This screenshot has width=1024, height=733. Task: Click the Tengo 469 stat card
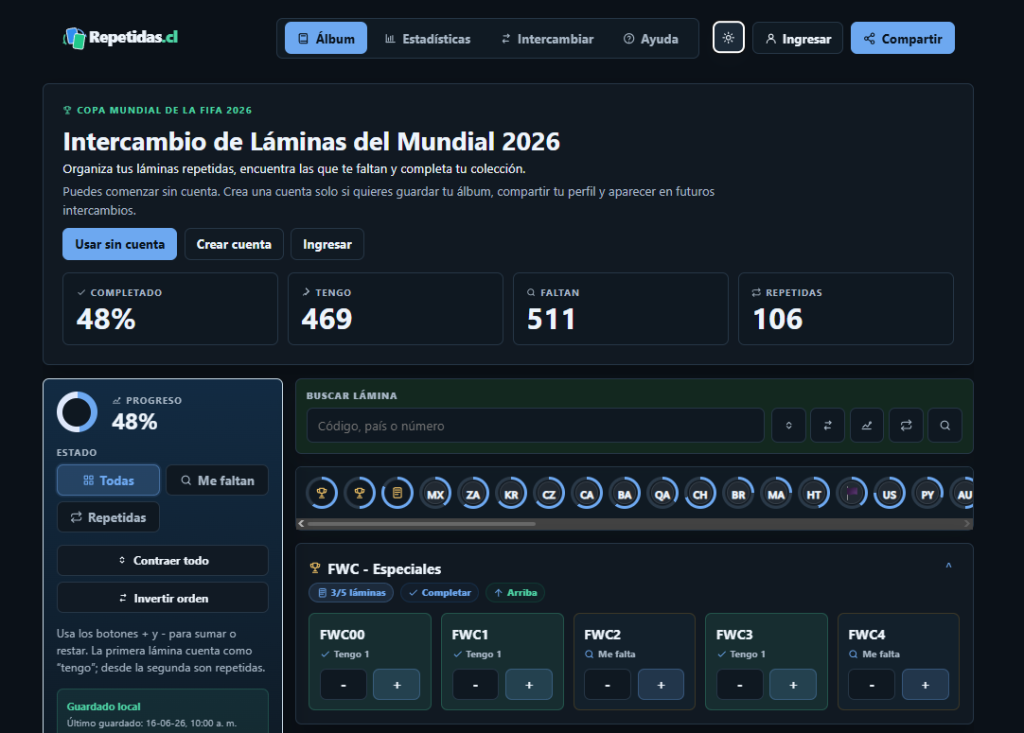click(x=395, y=308)
